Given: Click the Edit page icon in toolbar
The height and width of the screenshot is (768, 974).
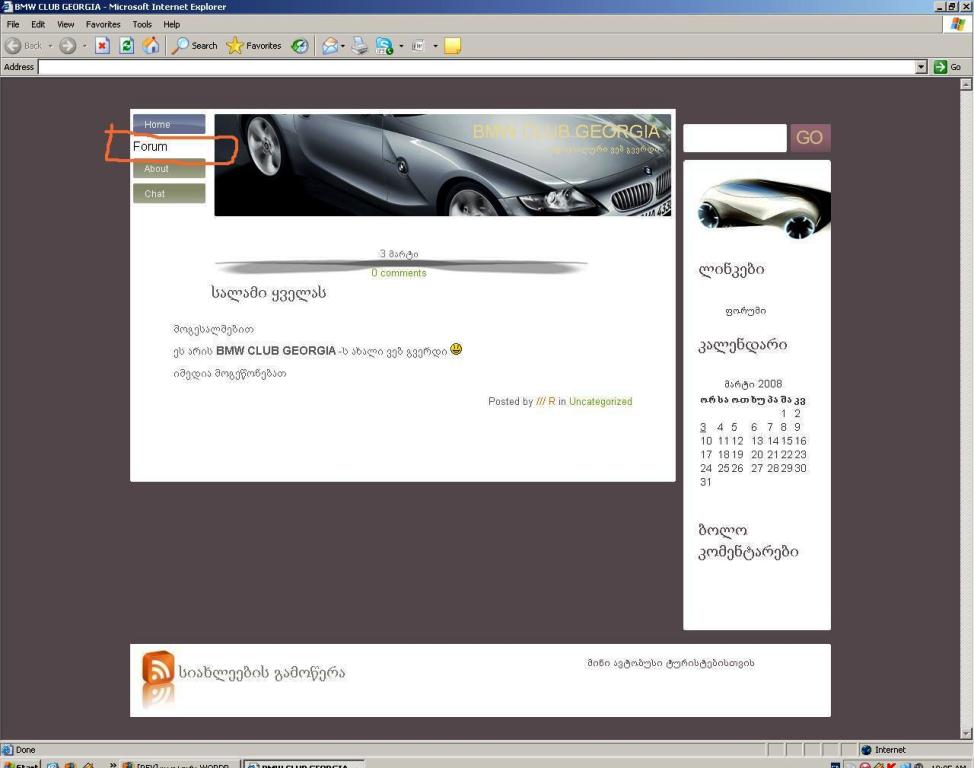Looking at the screenshot, I should [x=419, y=45].
